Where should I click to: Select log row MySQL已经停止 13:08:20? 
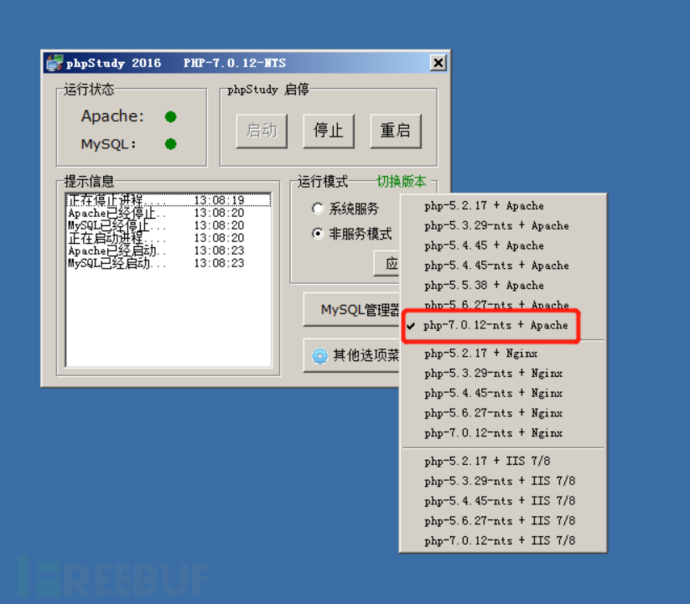(169, 226)
